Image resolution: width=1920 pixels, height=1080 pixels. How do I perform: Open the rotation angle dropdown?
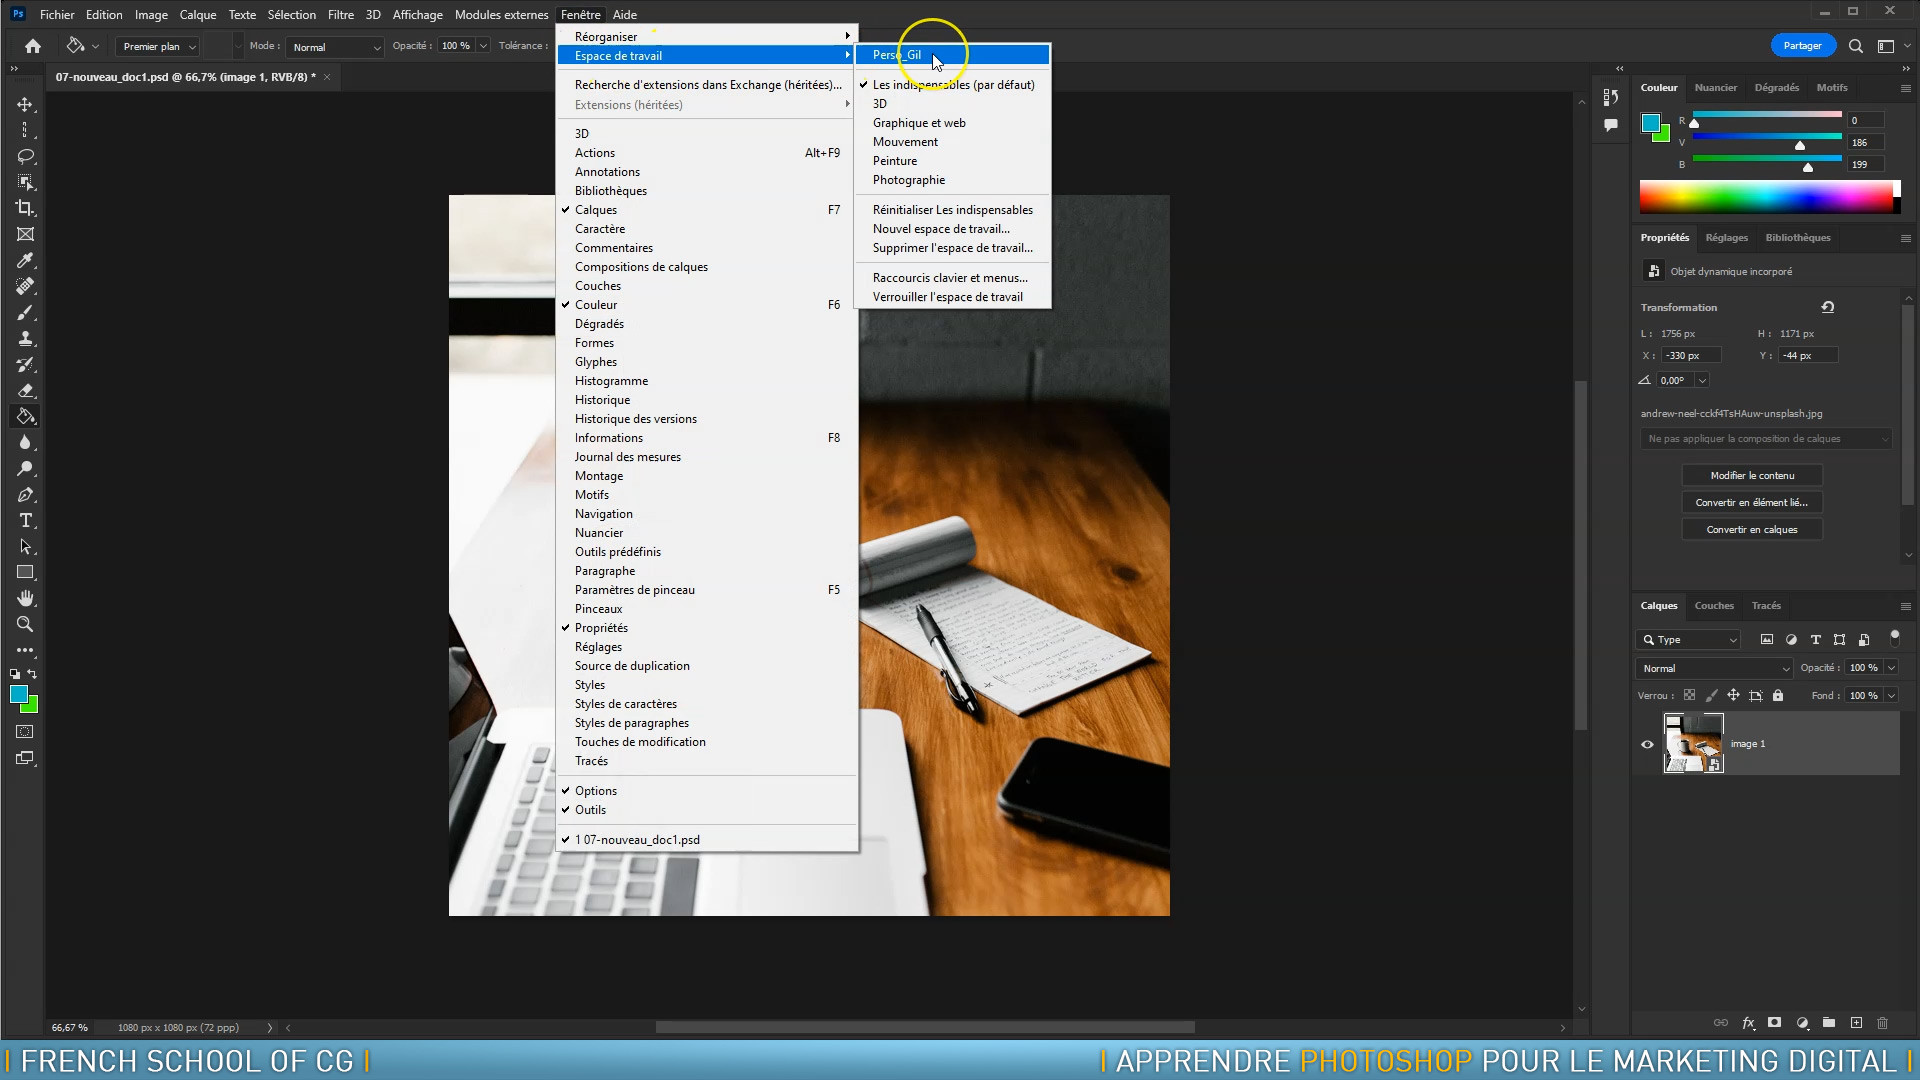tap(1702, 381)
